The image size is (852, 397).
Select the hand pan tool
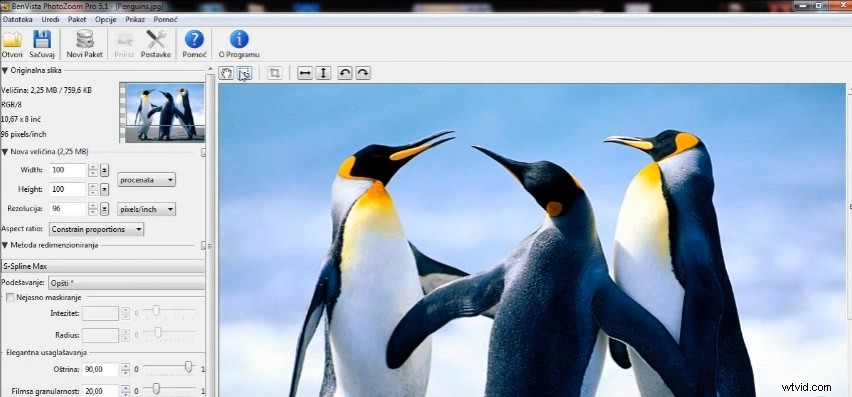(226, 73)
